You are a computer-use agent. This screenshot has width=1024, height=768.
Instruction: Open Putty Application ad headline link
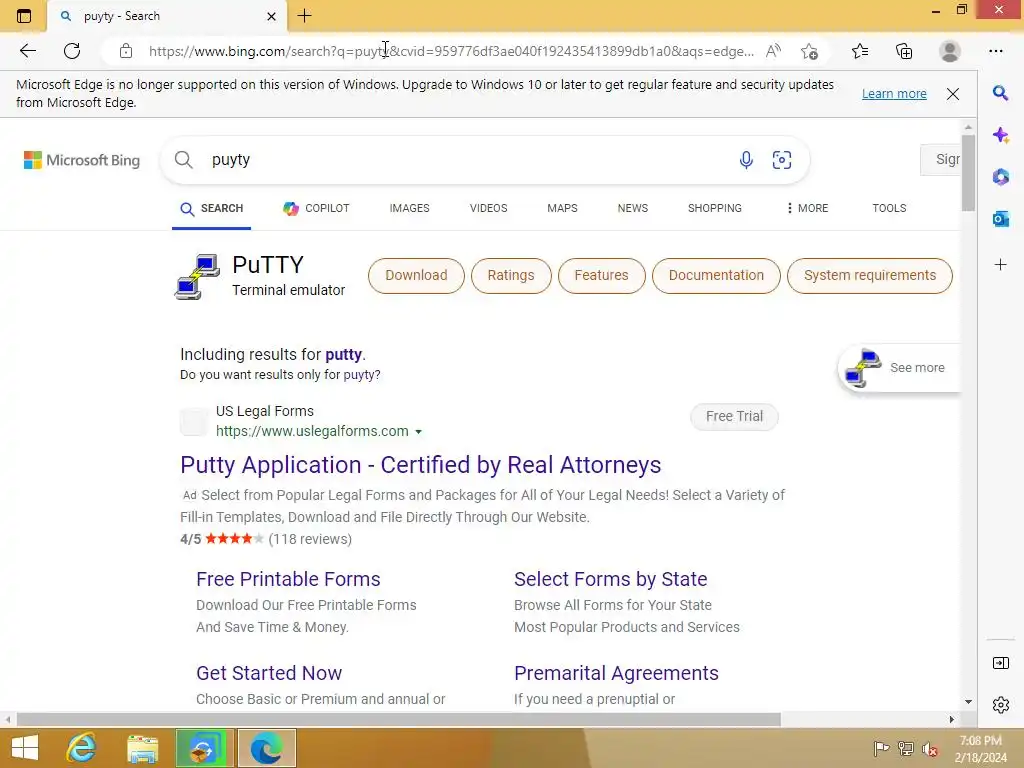click(421, 465)
